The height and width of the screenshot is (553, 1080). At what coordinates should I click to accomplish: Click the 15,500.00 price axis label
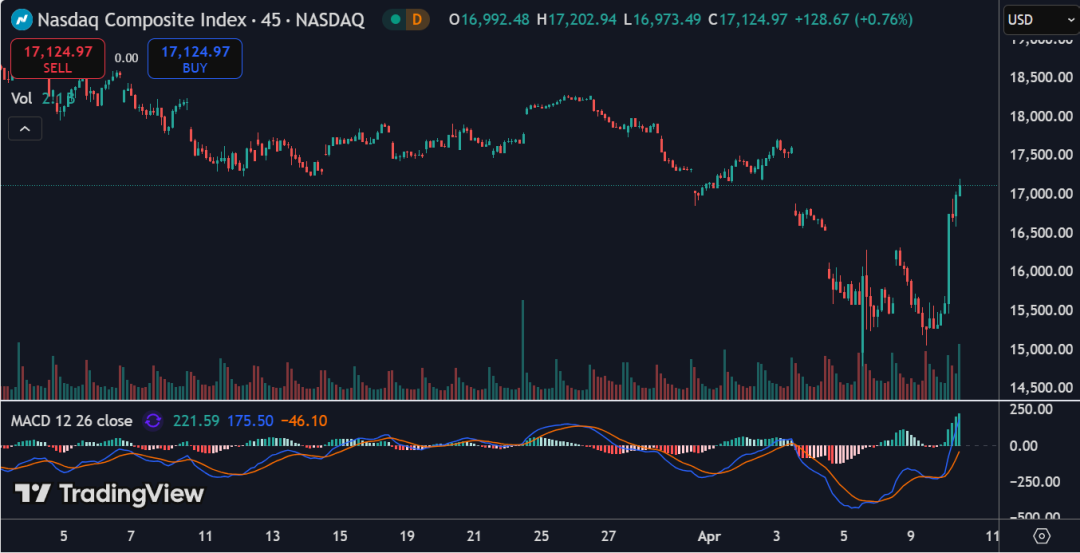point(1041,311)
